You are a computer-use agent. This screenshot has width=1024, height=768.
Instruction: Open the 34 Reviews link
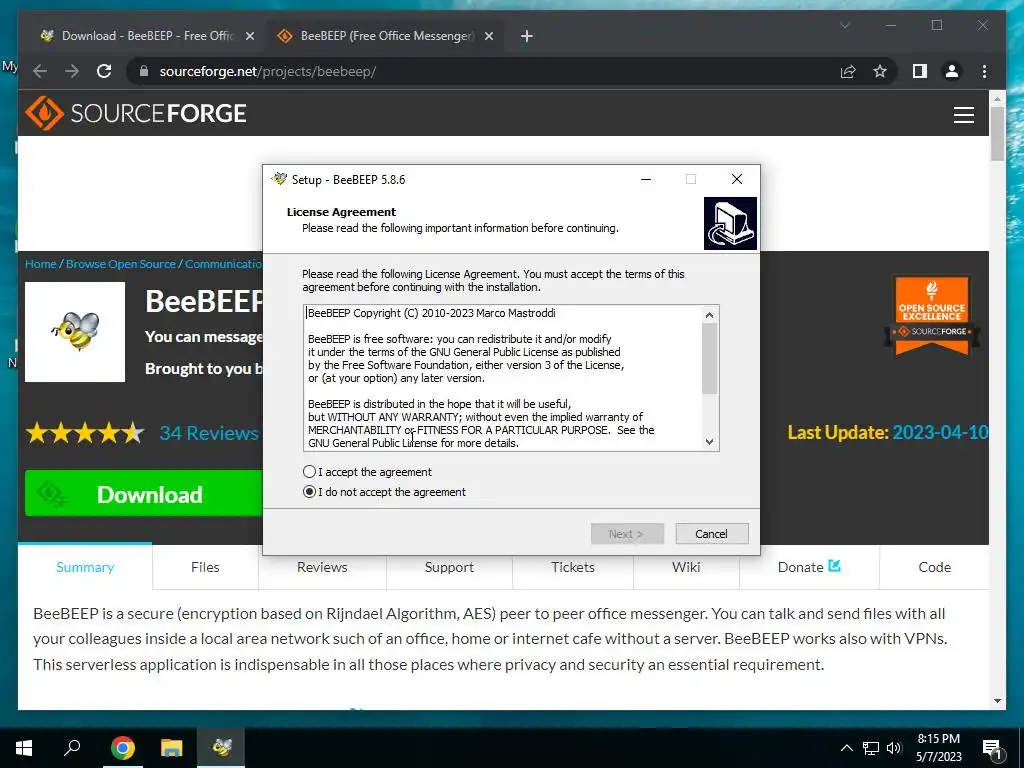(x=209, y=433)
